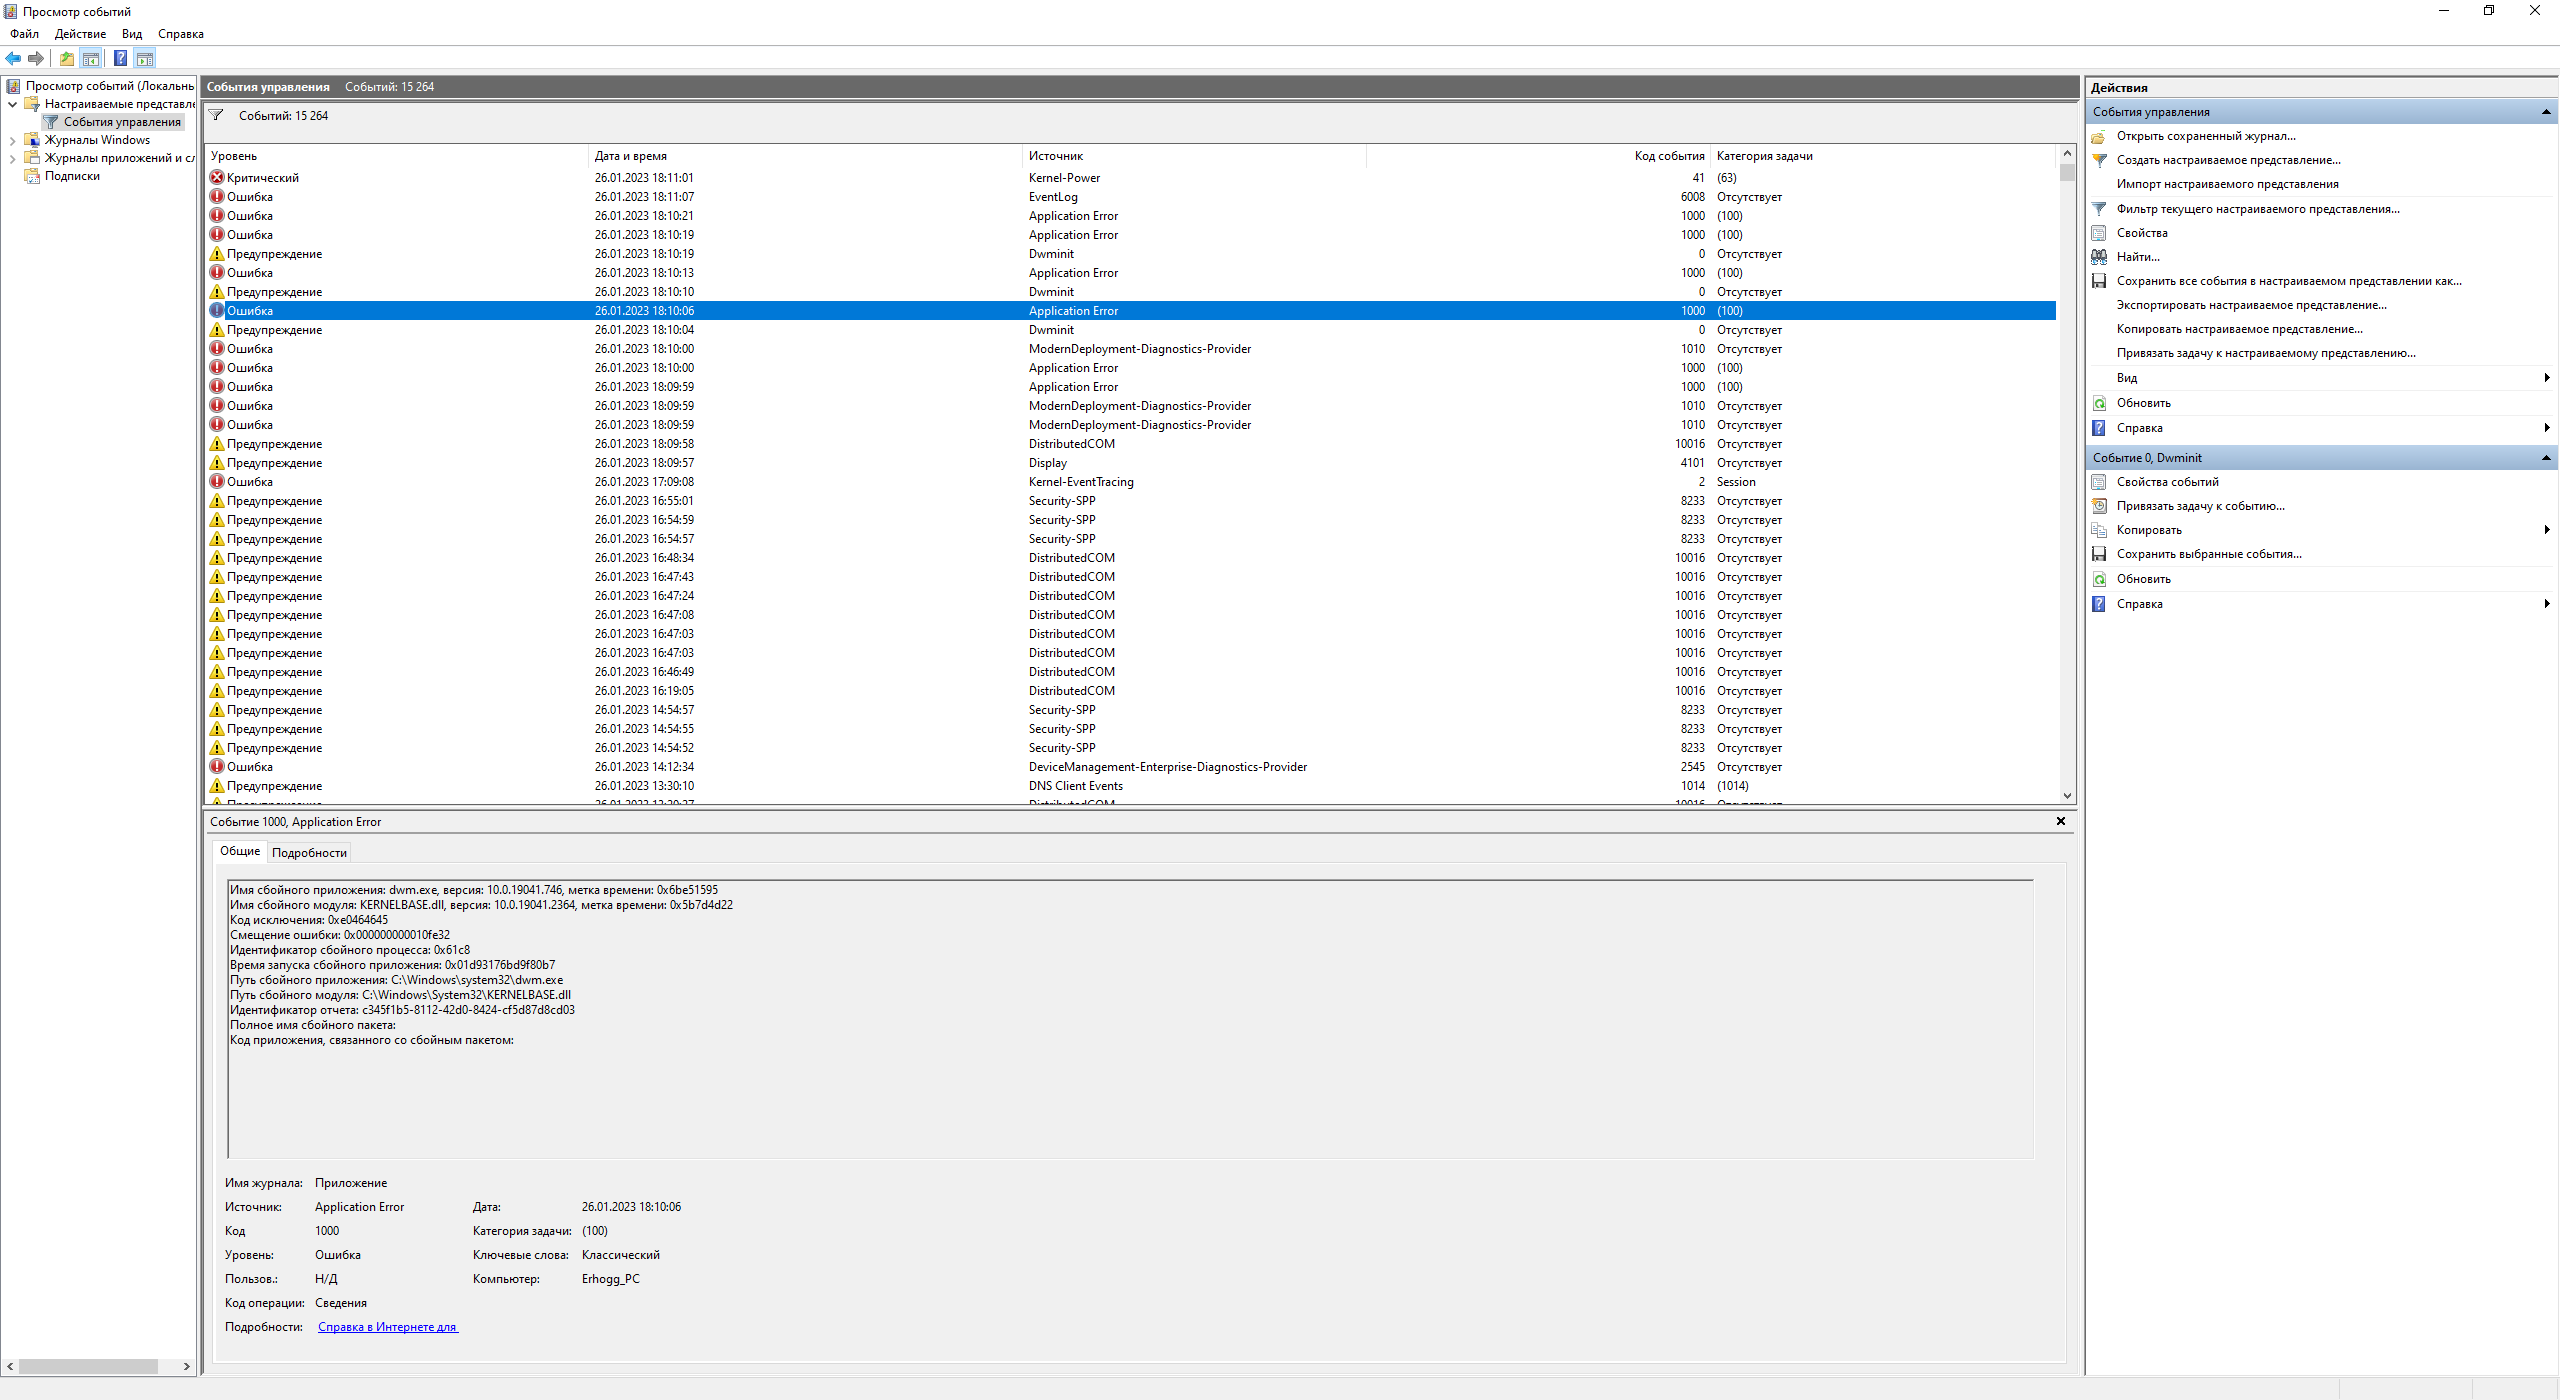Expand the Журналы Windows tree node
Image resolution: width=2560 pixels, height=1400 pixels.
click(x=12, y=140)
